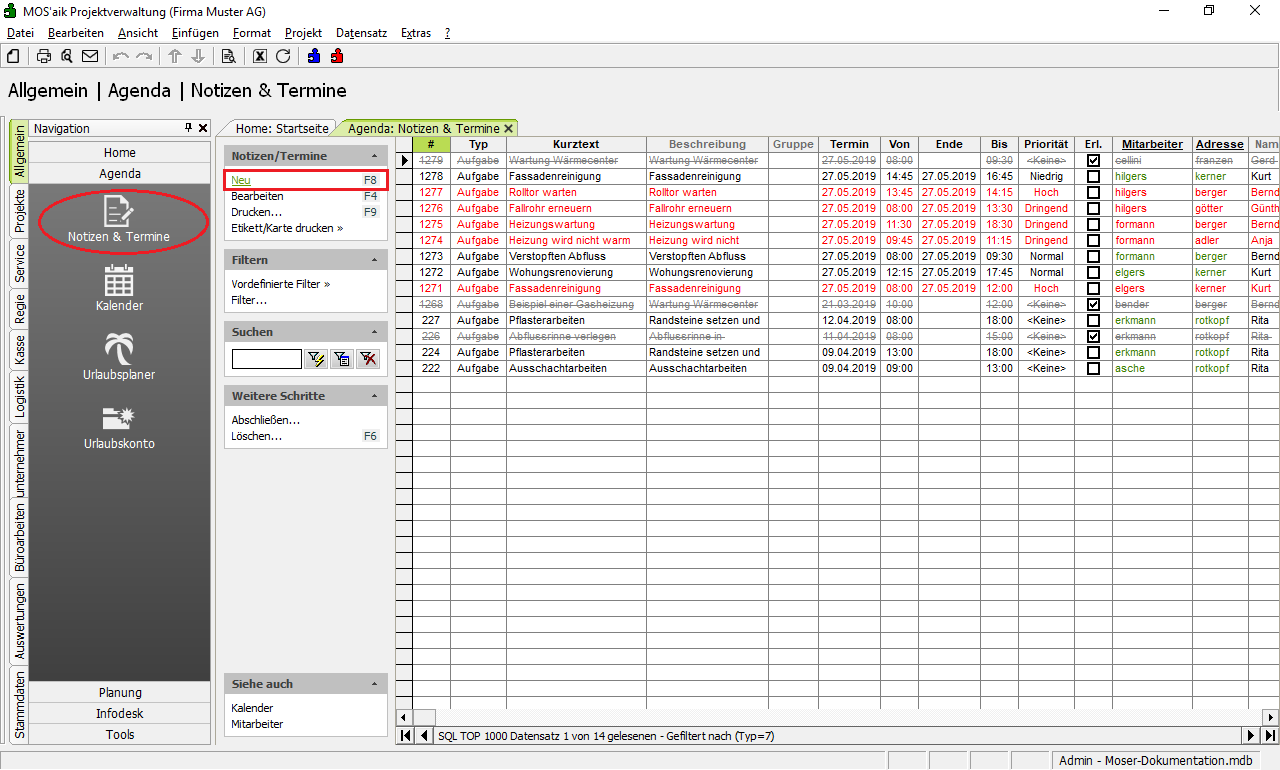Open the Datensatz menu
Screen dimensions: 1280x770
tap(361, 33)
